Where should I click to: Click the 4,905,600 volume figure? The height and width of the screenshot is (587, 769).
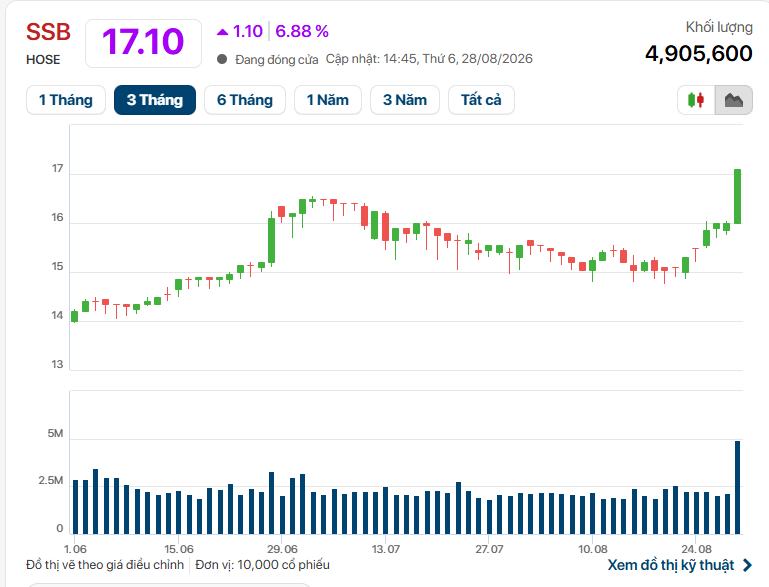pyautogui.click(x=698, y=53)
